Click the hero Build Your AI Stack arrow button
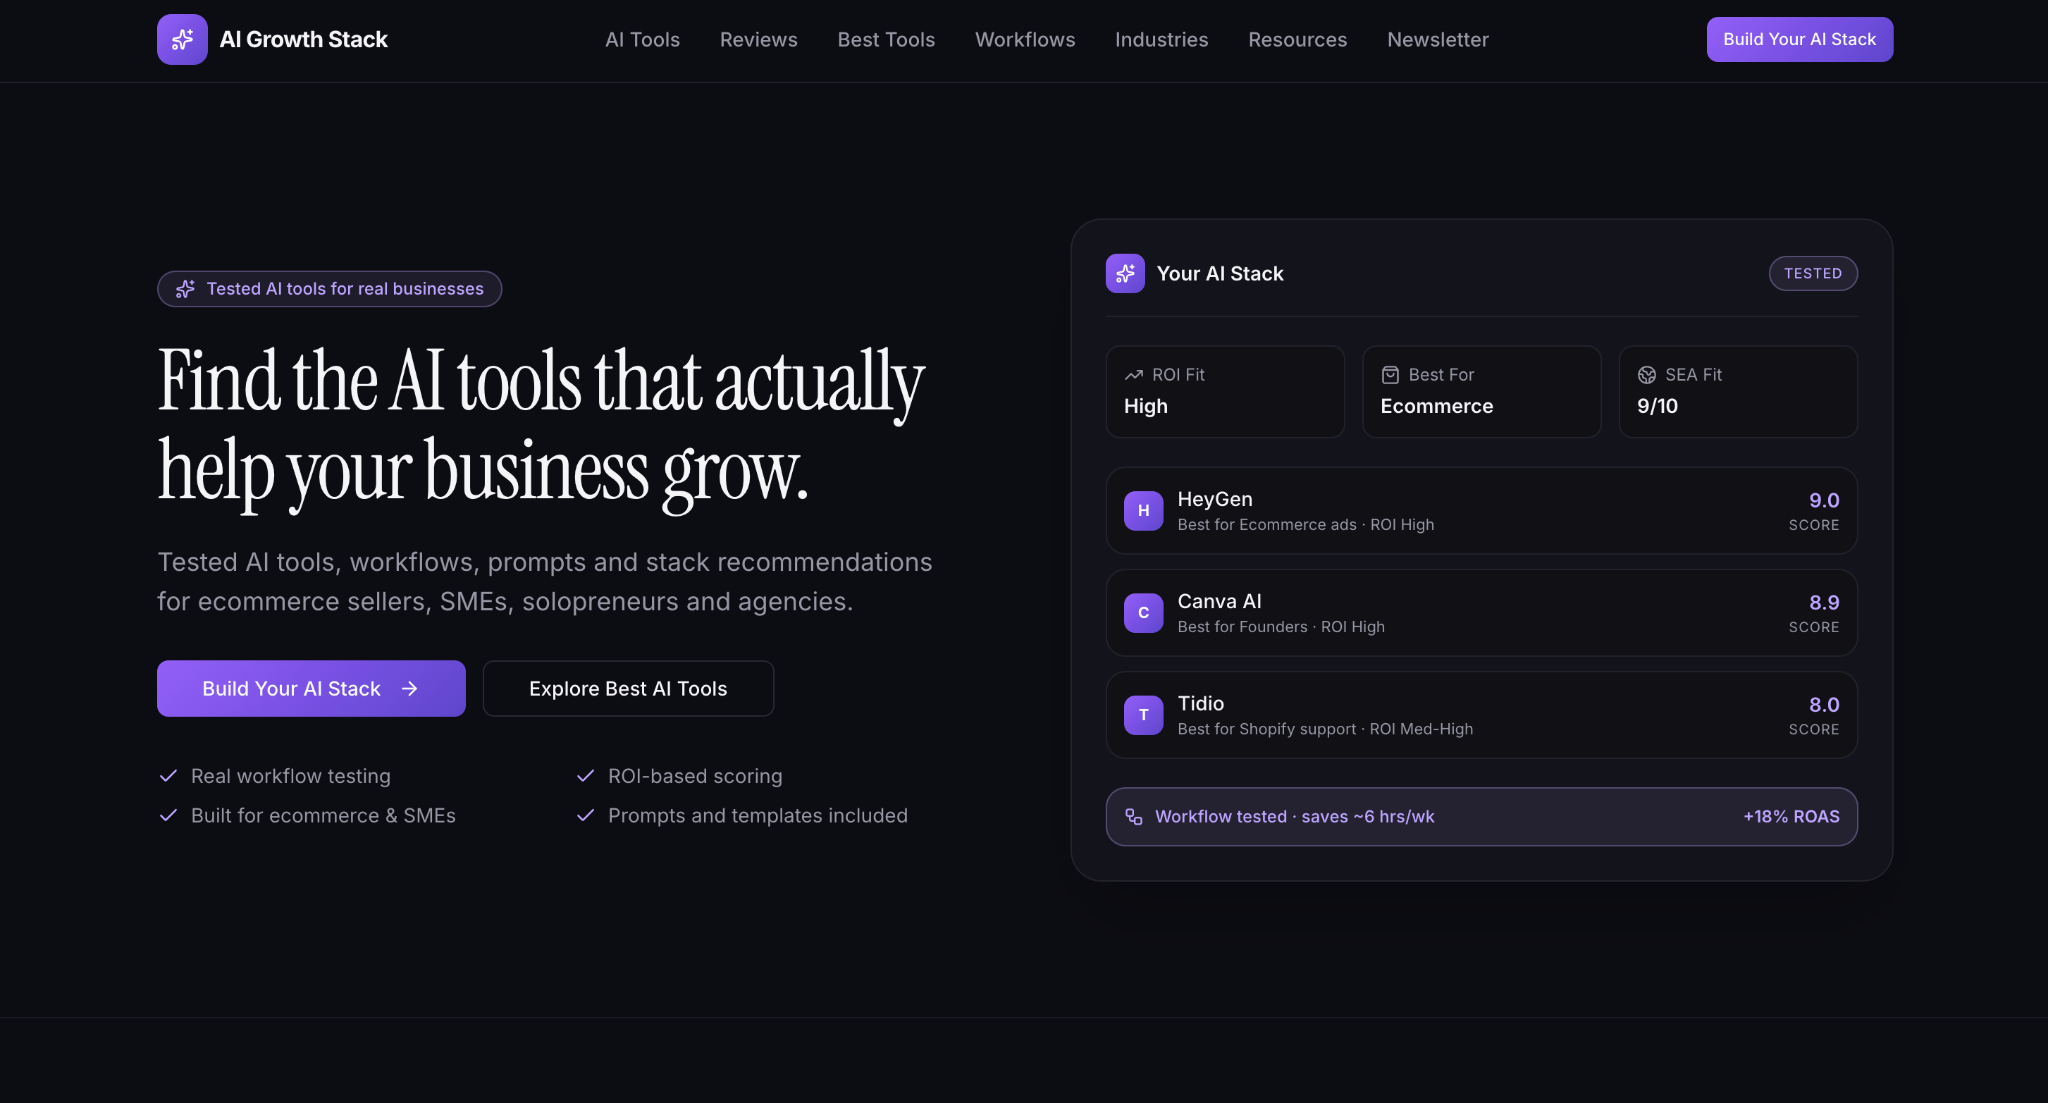This screenshot has height=1103, width=2048. coord(311,688)
